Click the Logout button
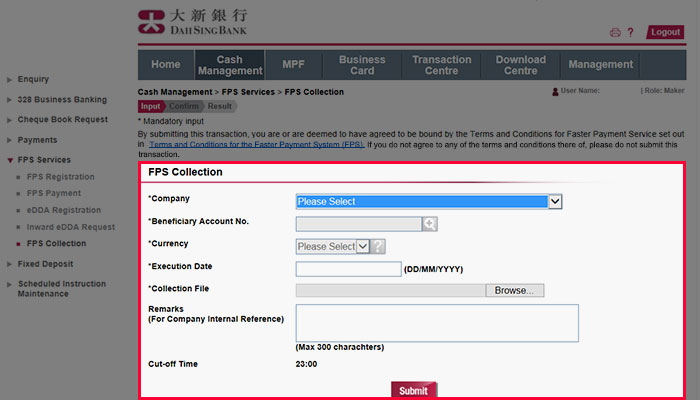Screen dimensions: 700x400 pyautogui.click(x=665, y=32)
